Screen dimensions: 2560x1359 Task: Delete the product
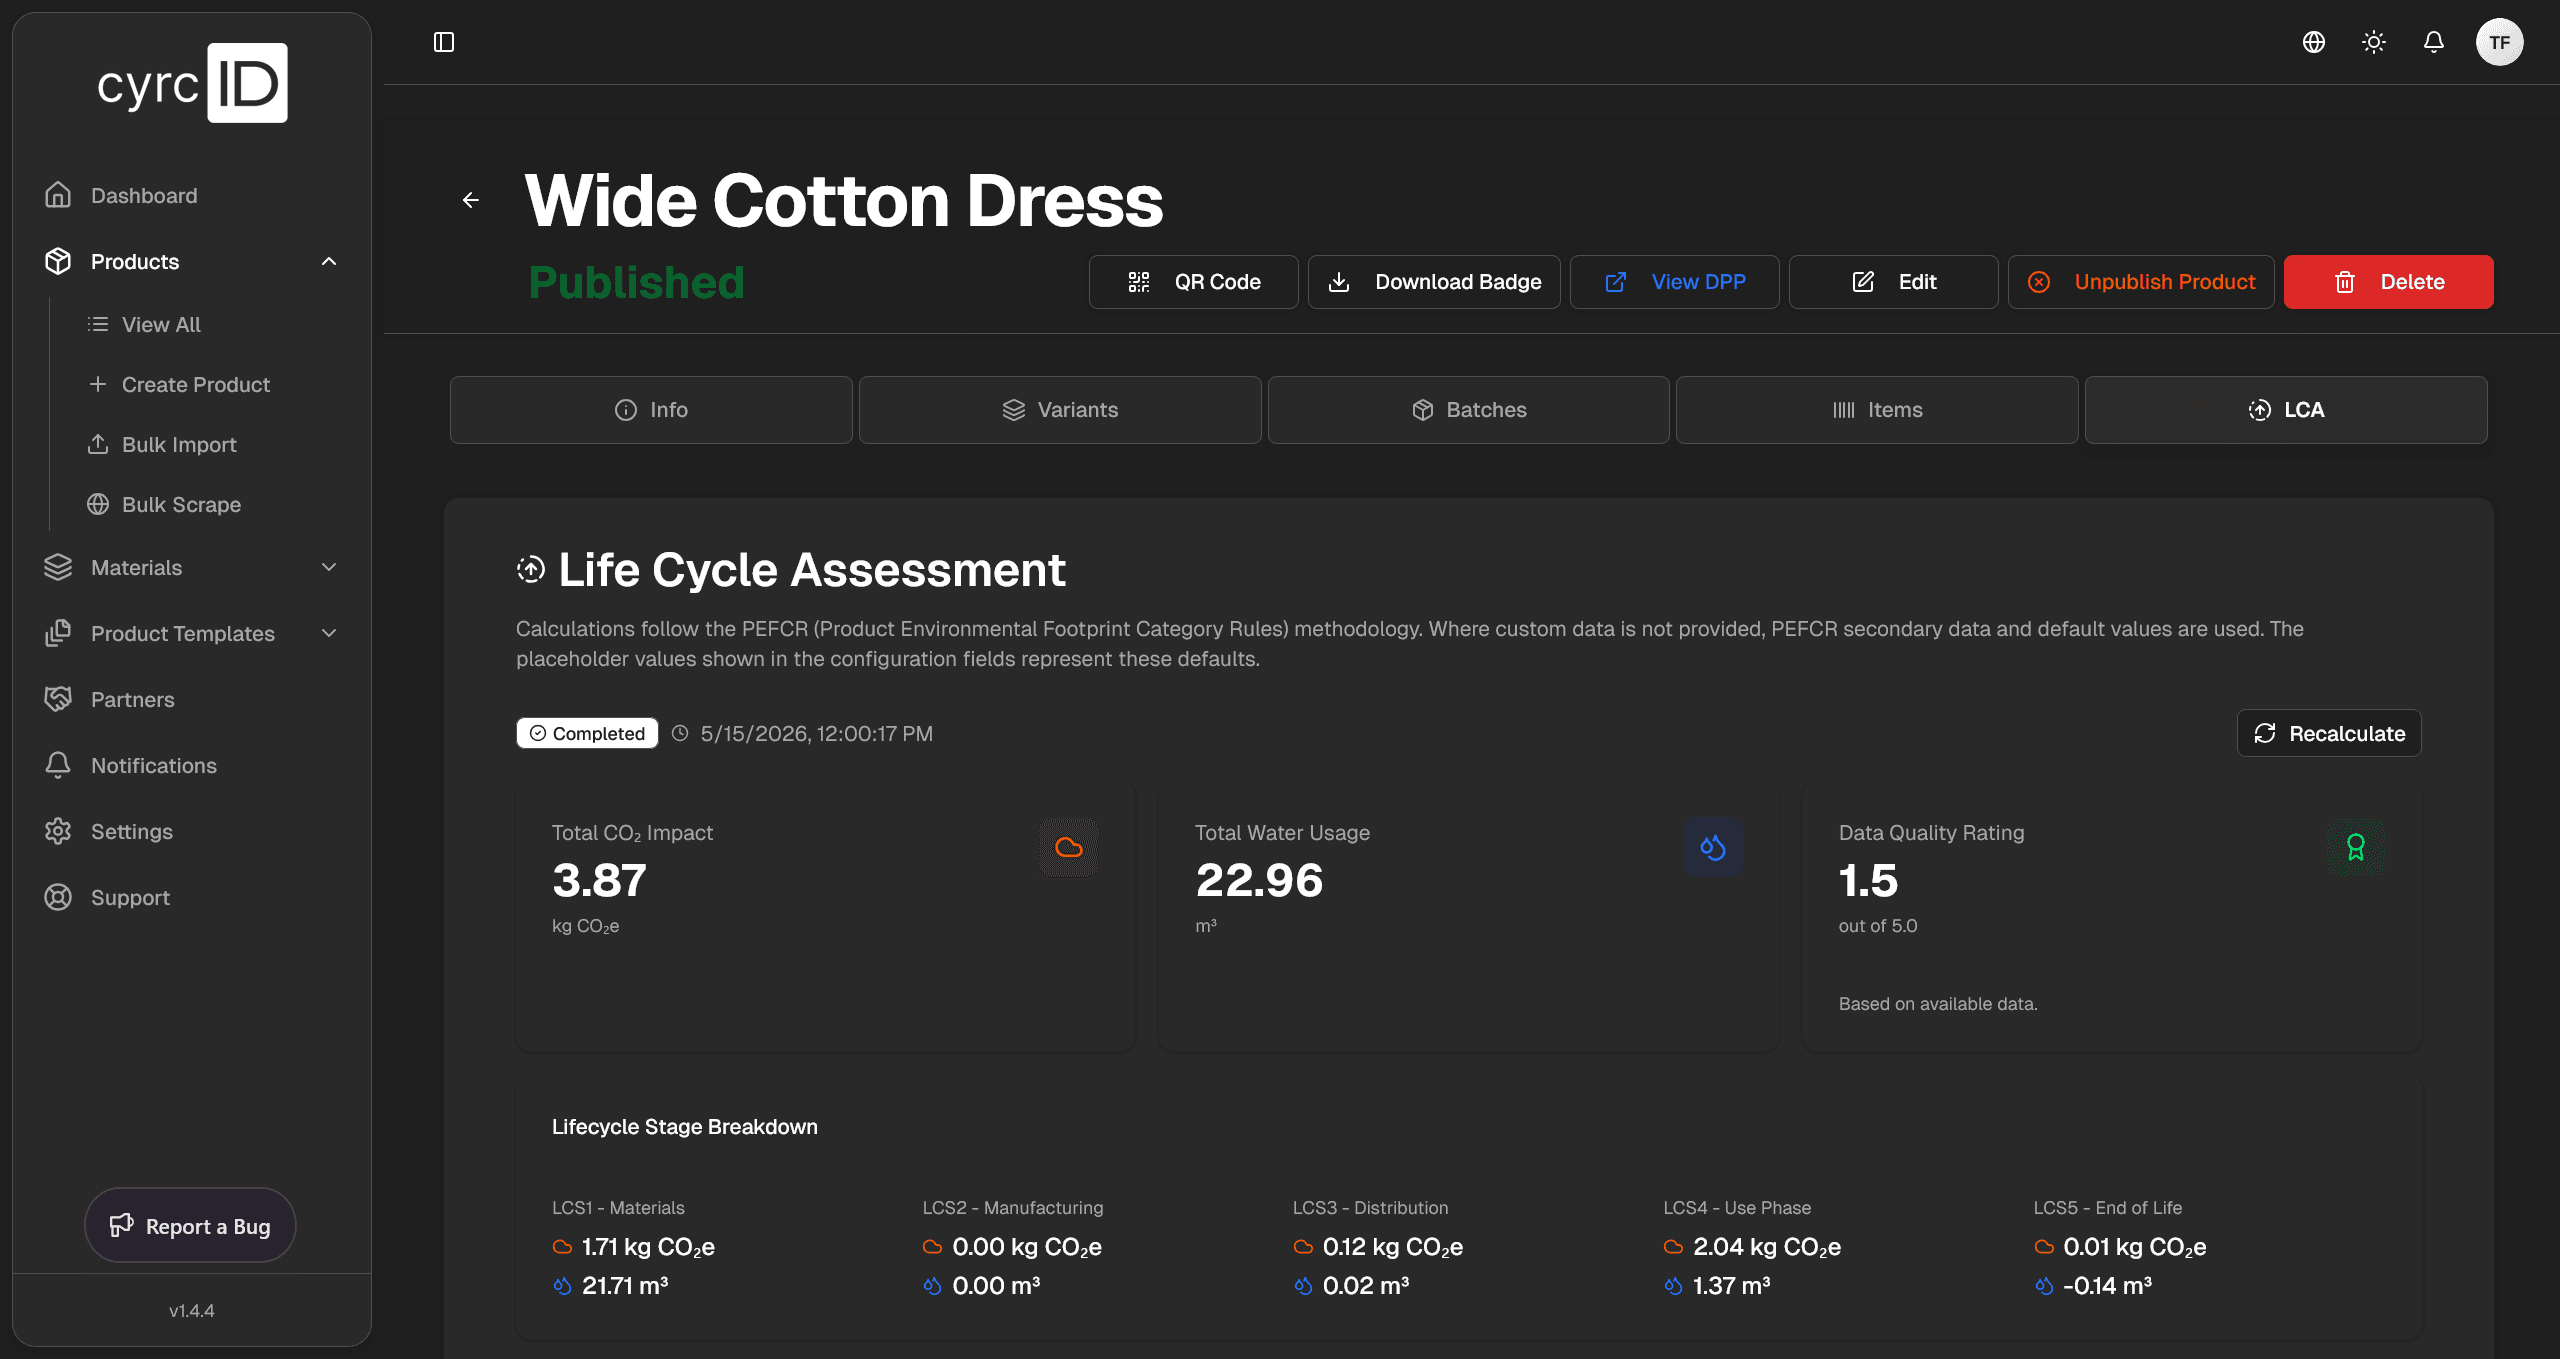coord(2388,282)
